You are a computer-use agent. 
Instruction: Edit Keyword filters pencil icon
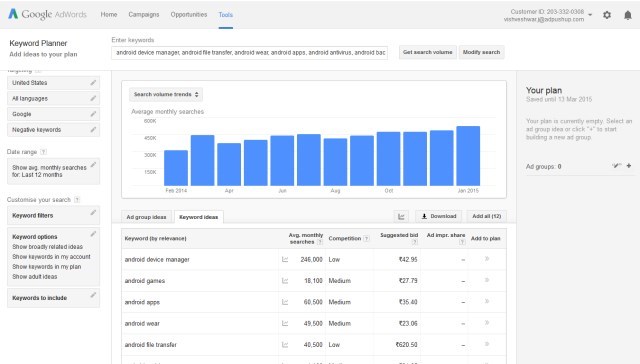(93, 212)
